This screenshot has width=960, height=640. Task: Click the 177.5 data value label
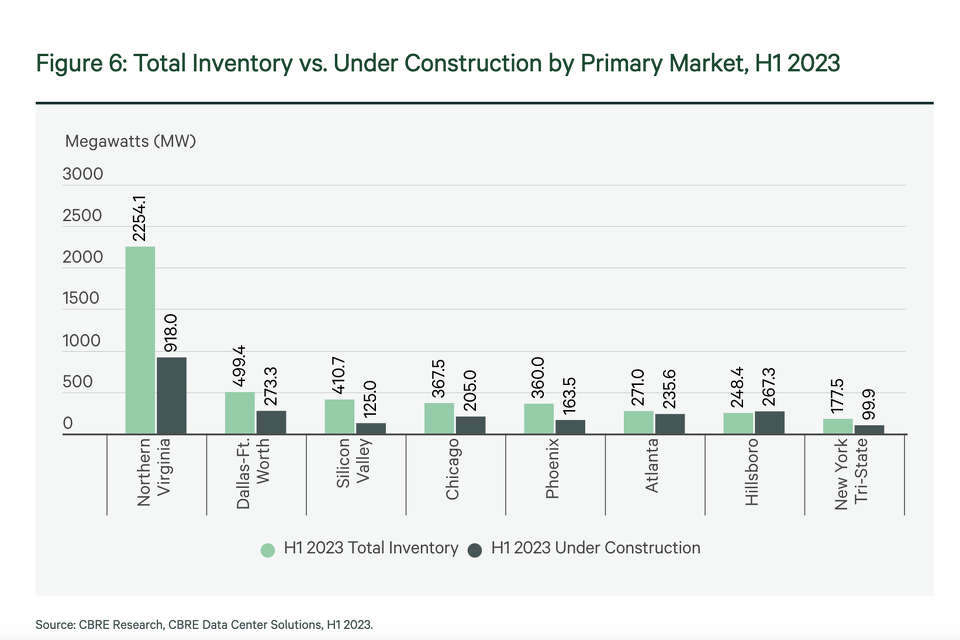coord(837,396)
